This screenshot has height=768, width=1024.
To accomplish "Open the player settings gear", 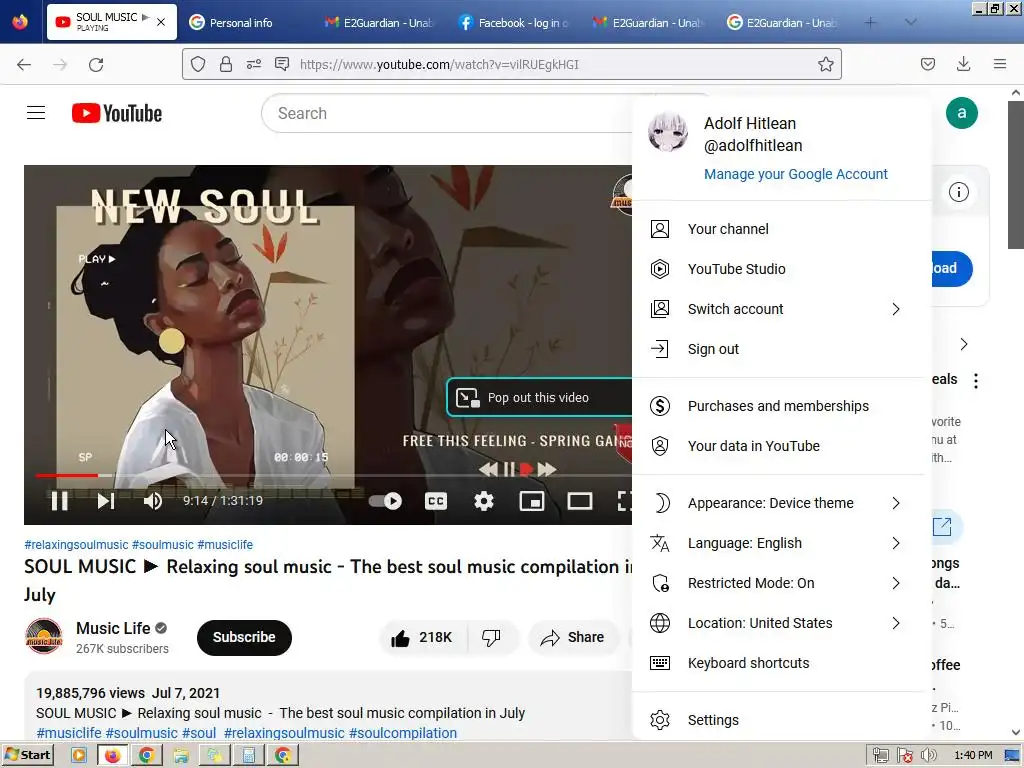I will [483, 501].
